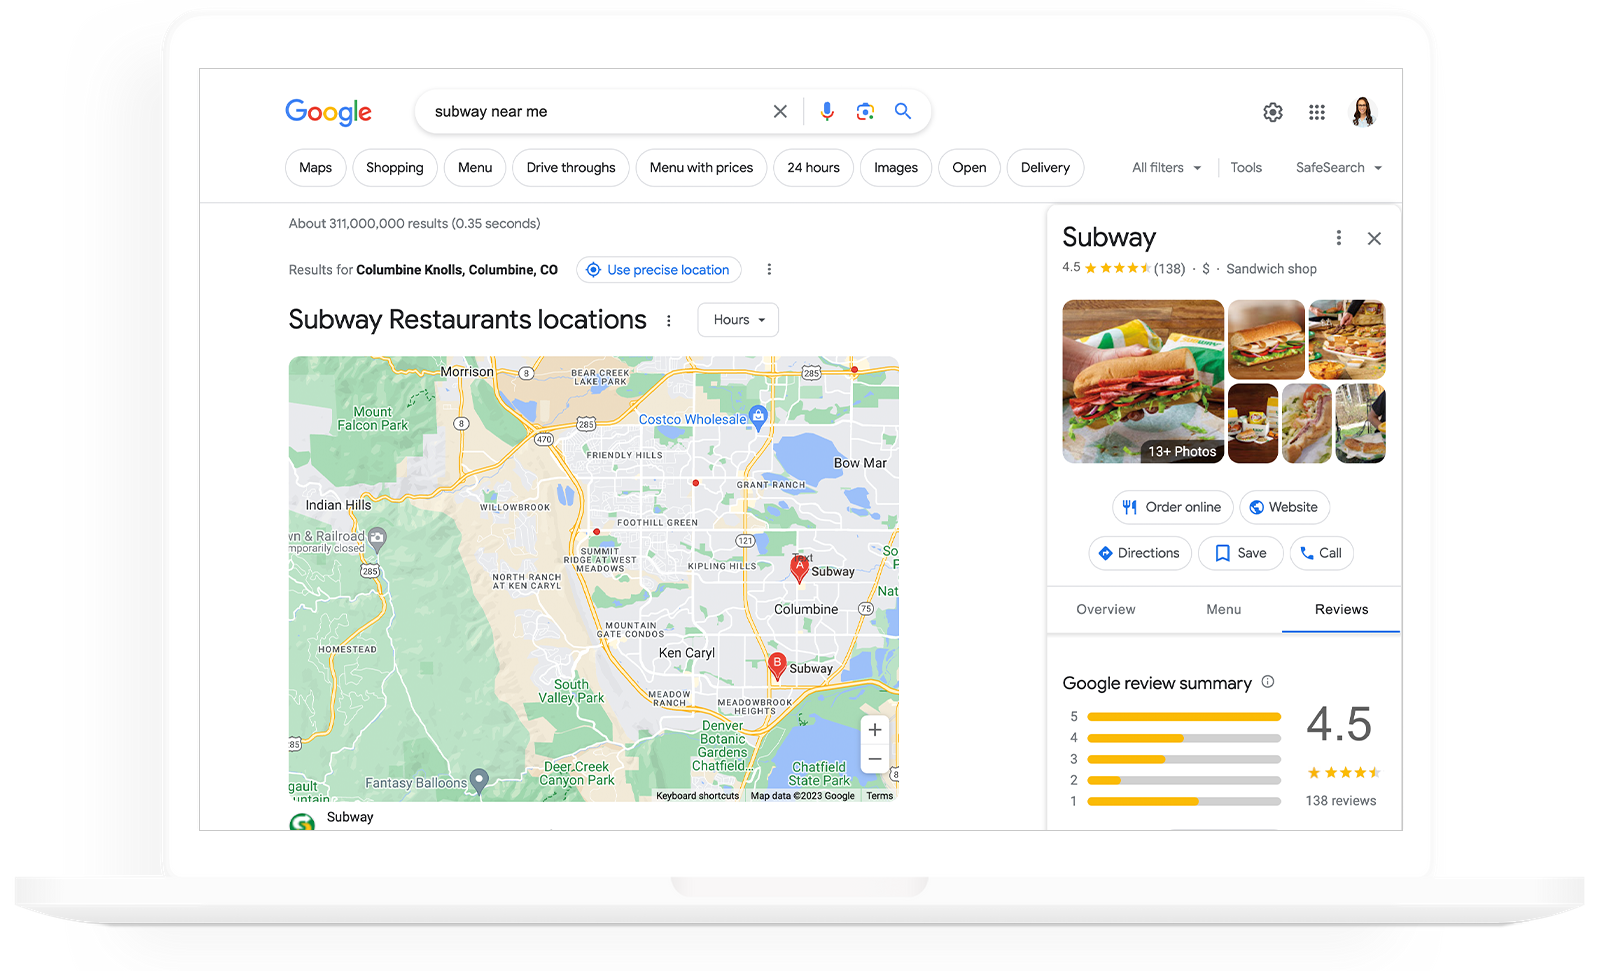Open the Hours dropdown
The width and height of the screenshot is (1600, 971).
pos(737,319)
